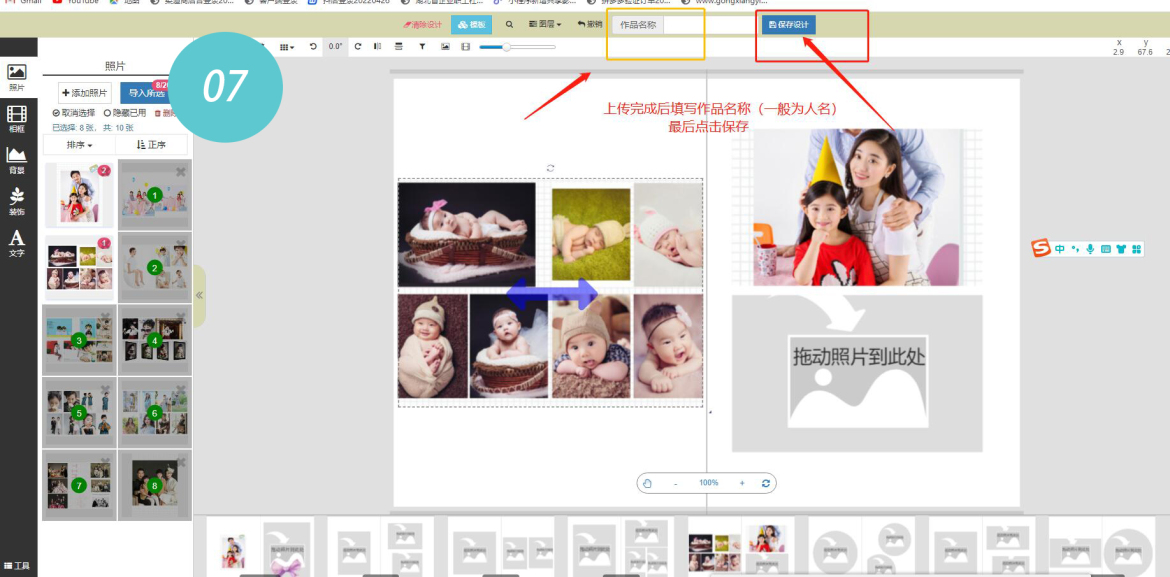
Task: Select the 文字 (text) tool
Action: click(16, 242)
